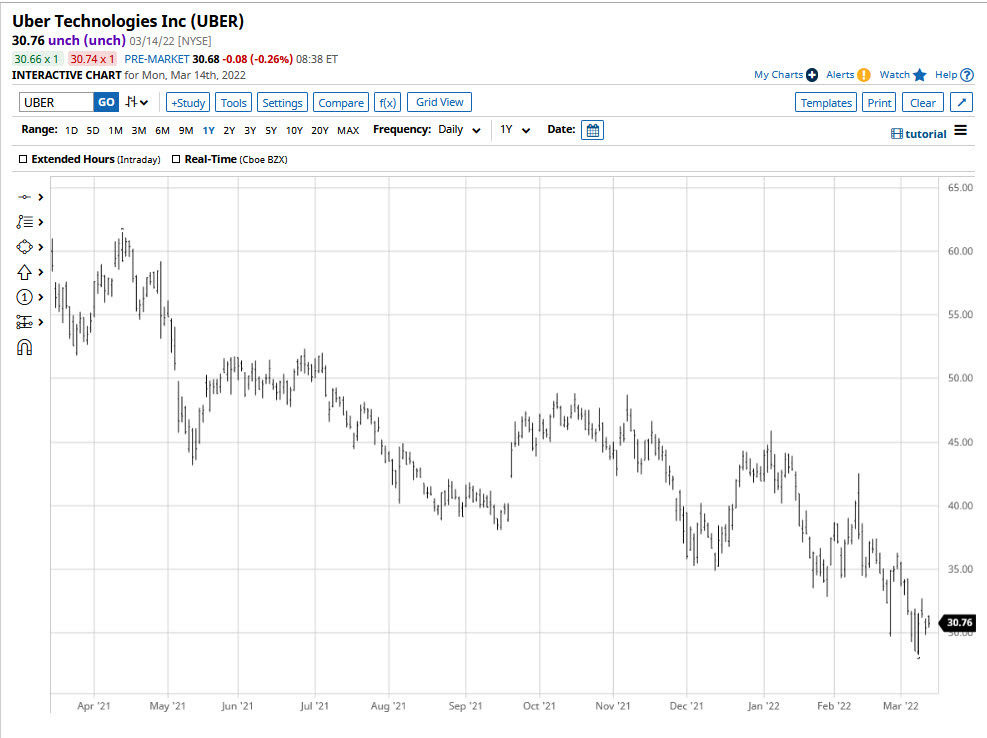987x738 pixels.
Task: Click the magnet snap tool icon
Action: coord(25,347)
